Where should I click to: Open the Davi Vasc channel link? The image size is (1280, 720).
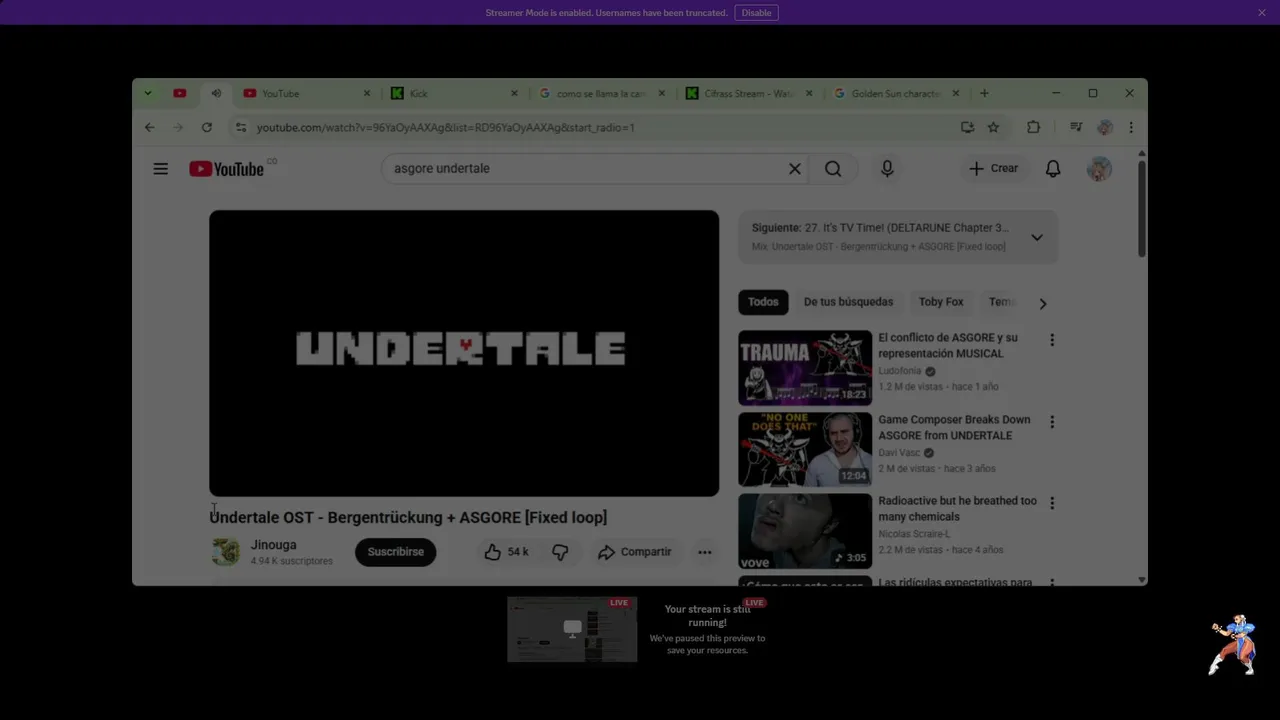[899, 453]
